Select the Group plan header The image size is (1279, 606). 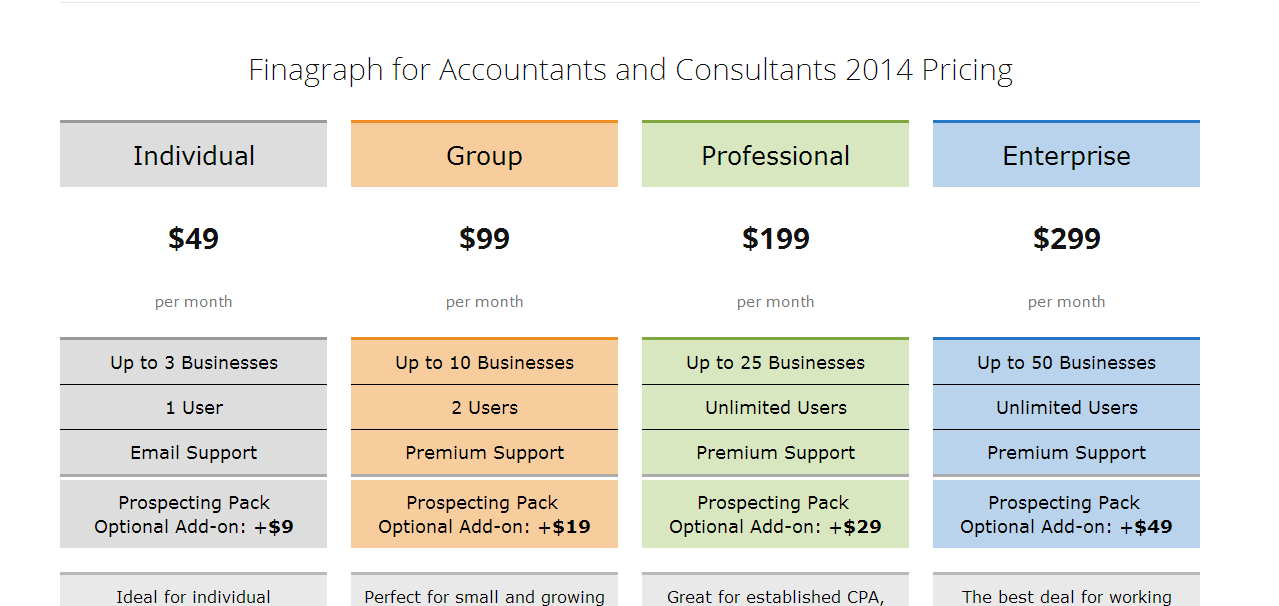(x=484, y=154)
